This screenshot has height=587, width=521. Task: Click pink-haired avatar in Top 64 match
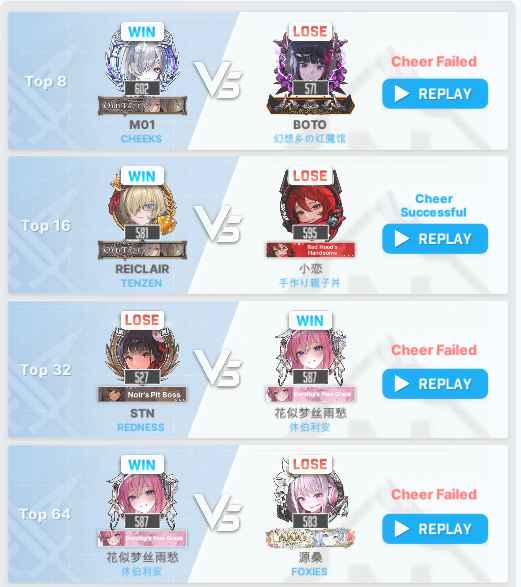tap(142, 496)
